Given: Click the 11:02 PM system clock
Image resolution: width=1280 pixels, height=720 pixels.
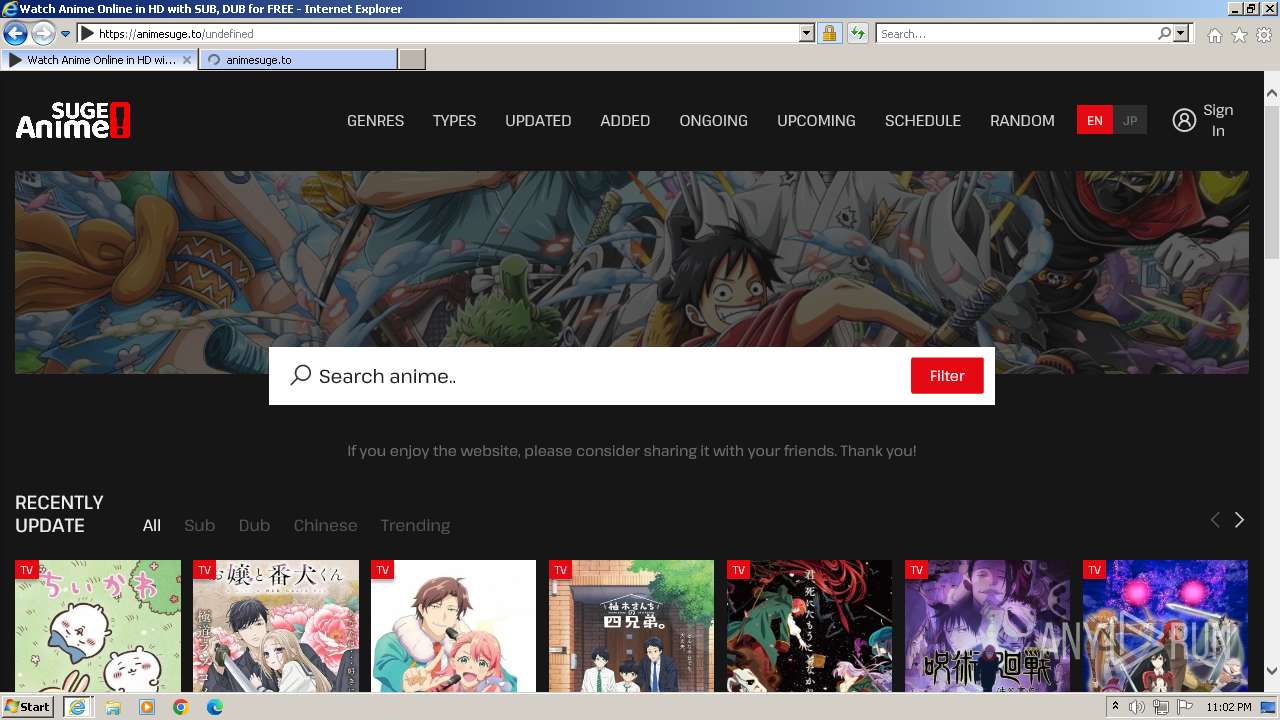Looking at the screenshot, I should pos(1229,707).
